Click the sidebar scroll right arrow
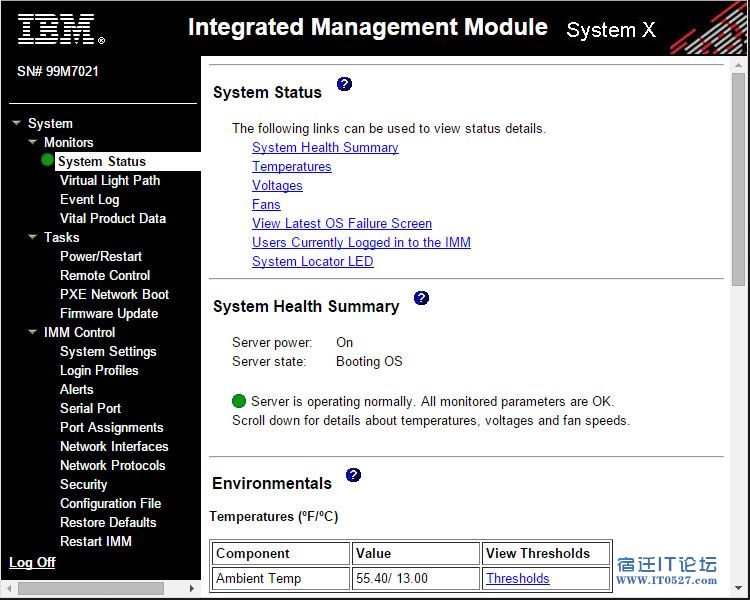 191,588
